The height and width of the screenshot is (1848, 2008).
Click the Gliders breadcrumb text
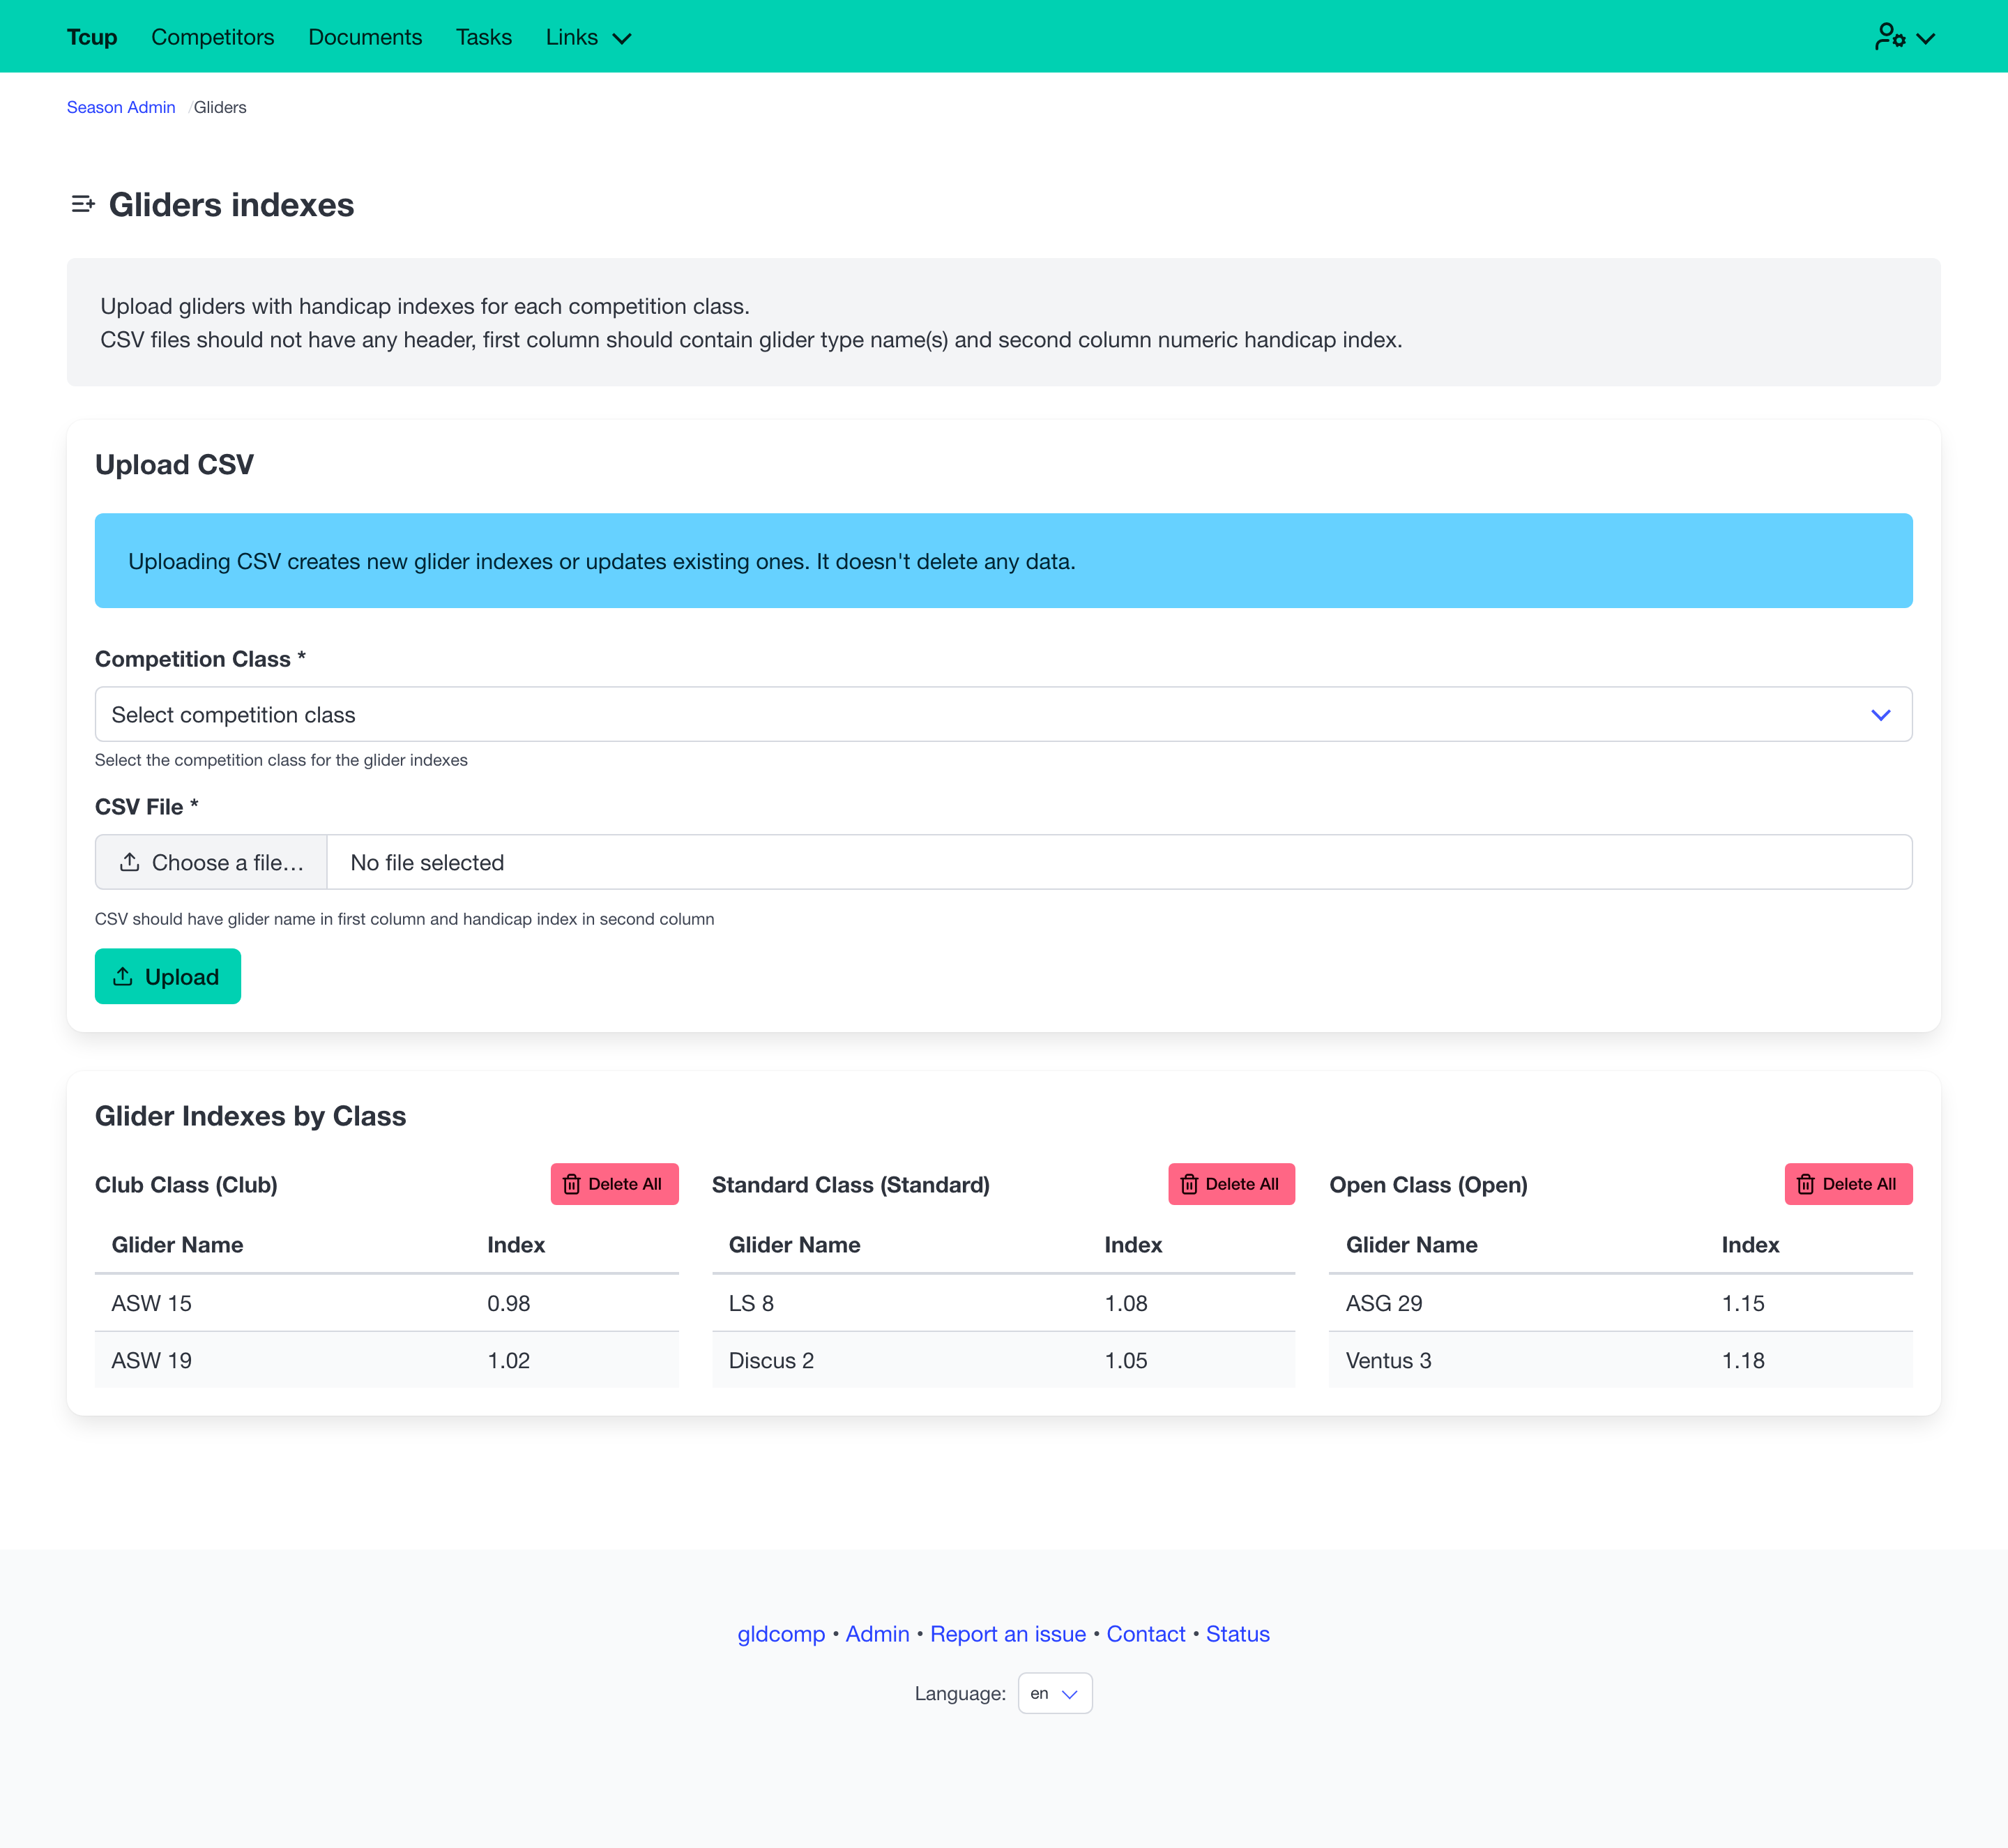click(x=220, y=107)
